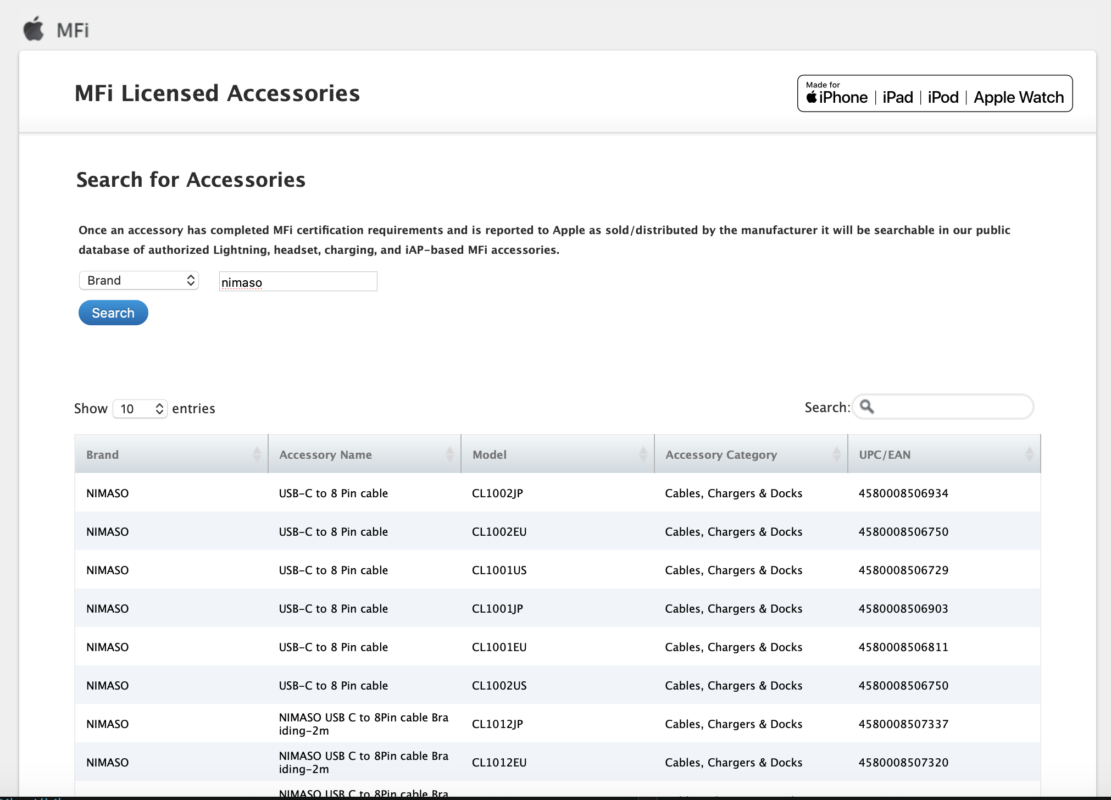Click UPC 4580008506811
The height and width of the screenshot is (800, 1111).
(x=903, y=647)
